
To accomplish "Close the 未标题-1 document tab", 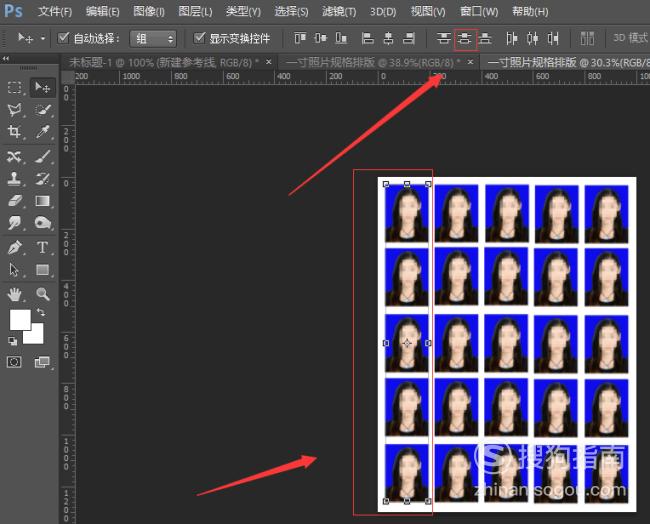I will [x=269, y=62].
